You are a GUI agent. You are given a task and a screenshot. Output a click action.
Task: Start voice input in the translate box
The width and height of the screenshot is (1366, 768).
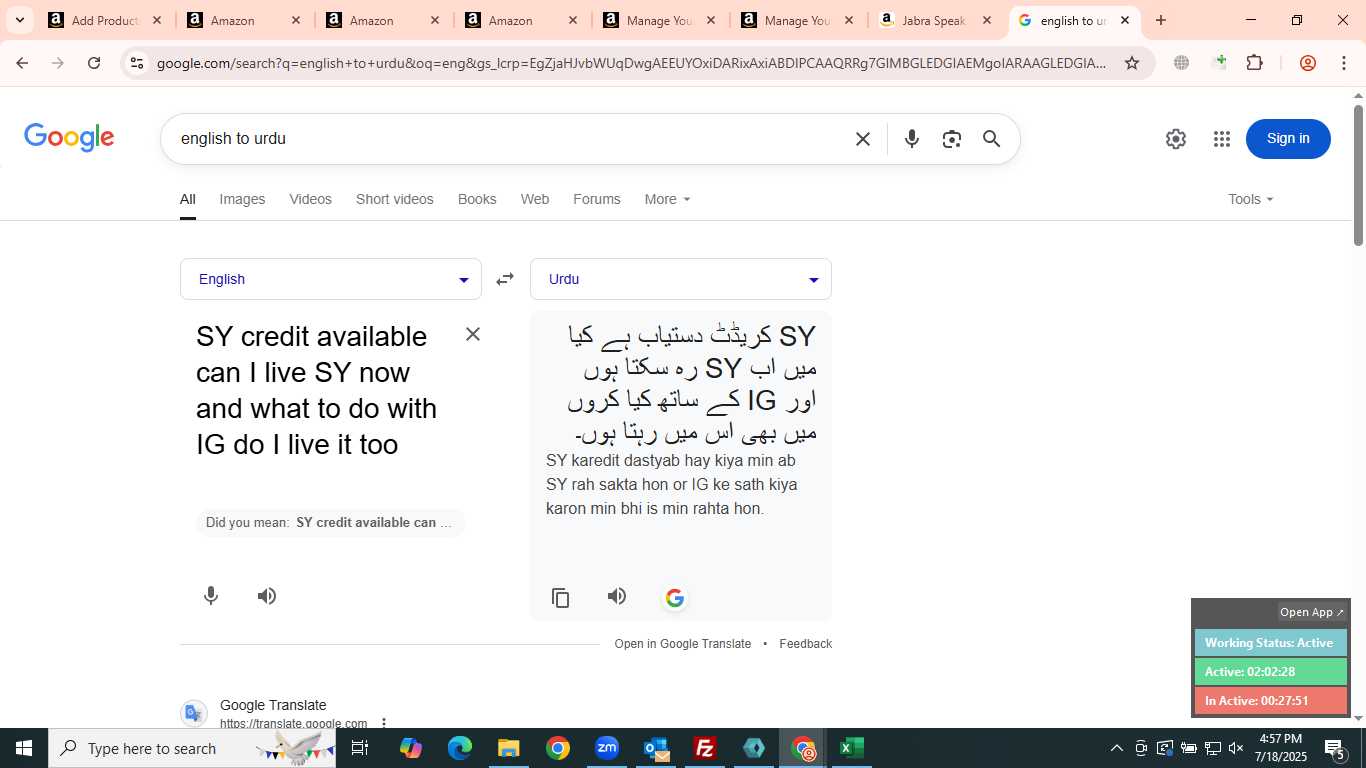[211, 596]
